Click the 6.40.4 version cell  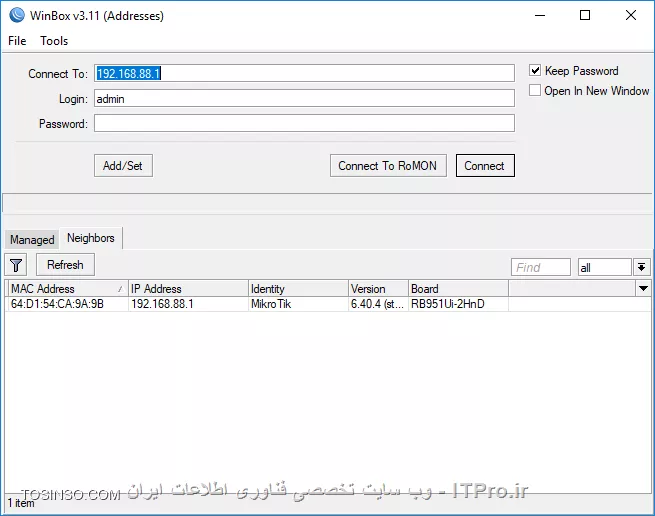click(x=377, y=304)
